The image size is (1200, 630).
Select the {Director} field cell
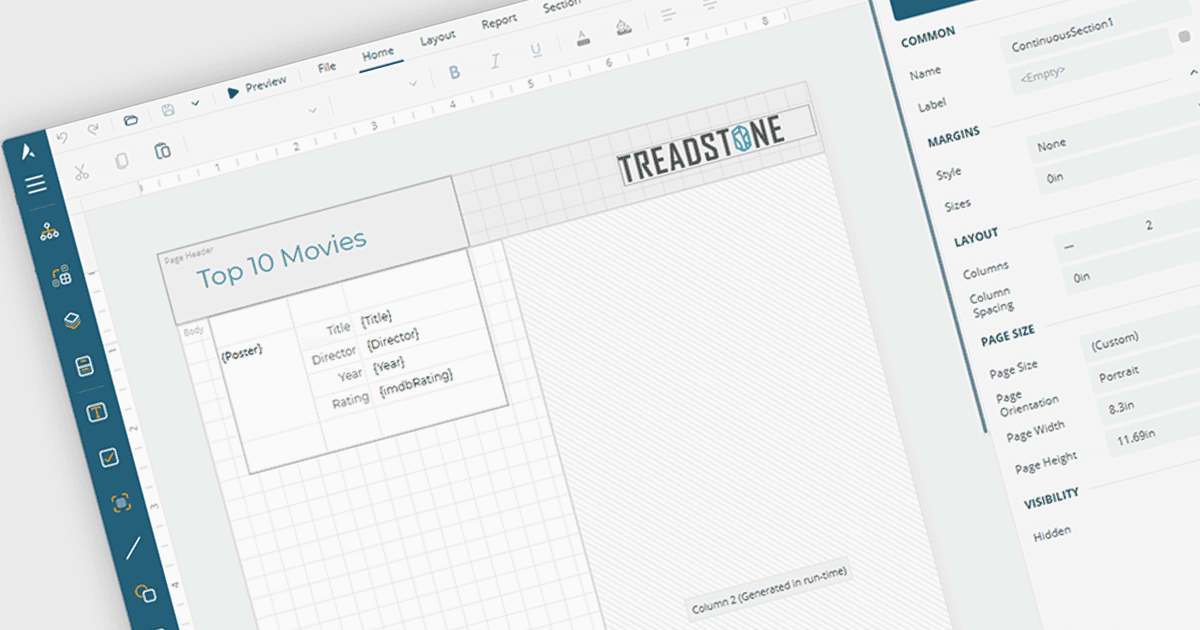click(x=393, y=338)
